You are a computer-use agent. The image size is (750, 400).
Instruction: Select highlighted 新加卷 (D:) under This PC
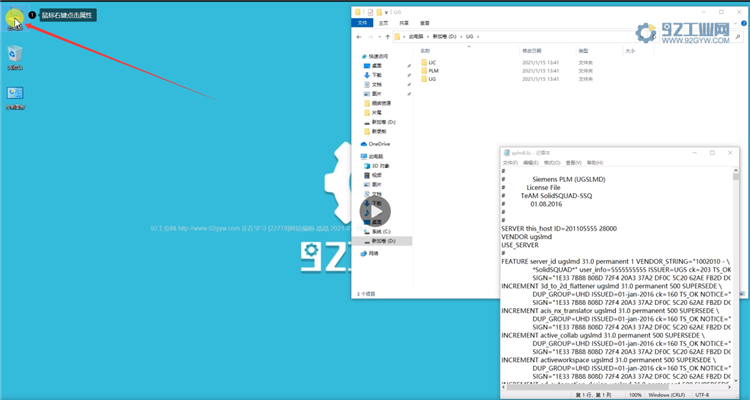point(380,241)
